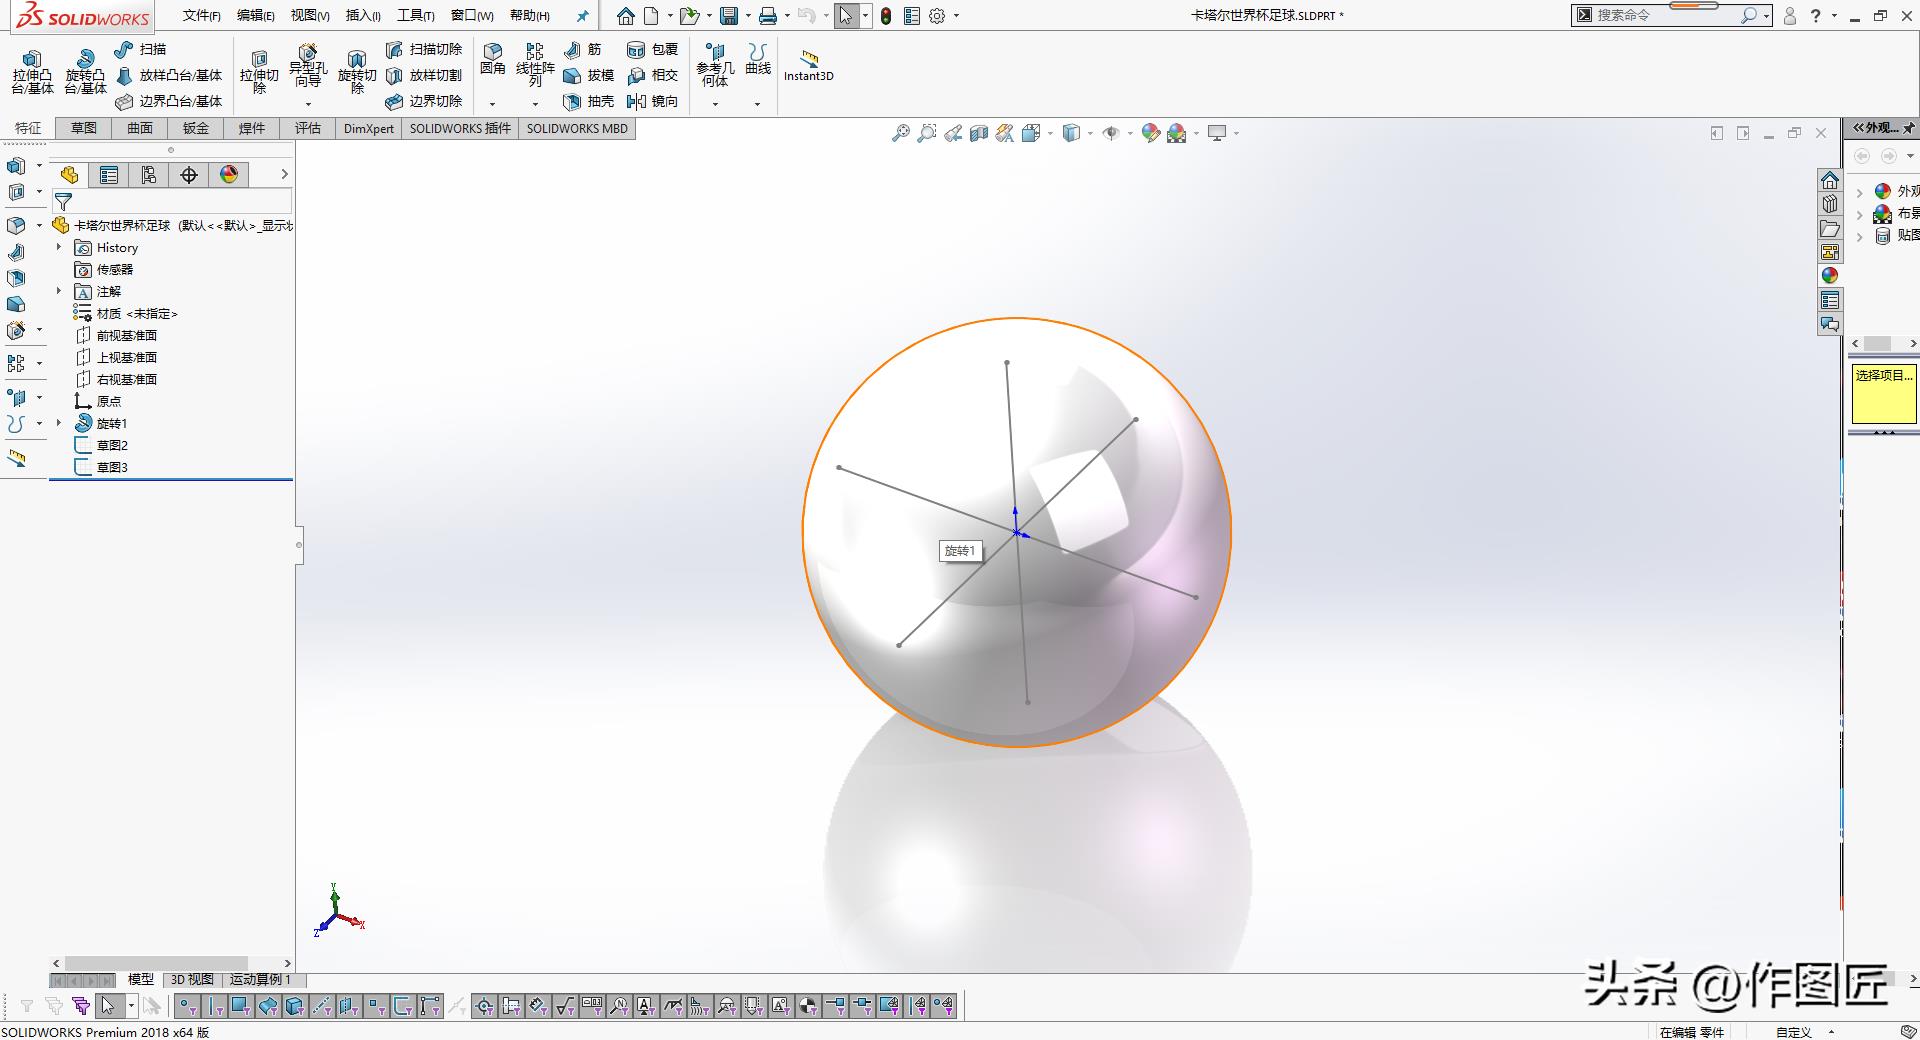
Task: Click the Zoom to Fit view icon
Action: pos(900,133)
